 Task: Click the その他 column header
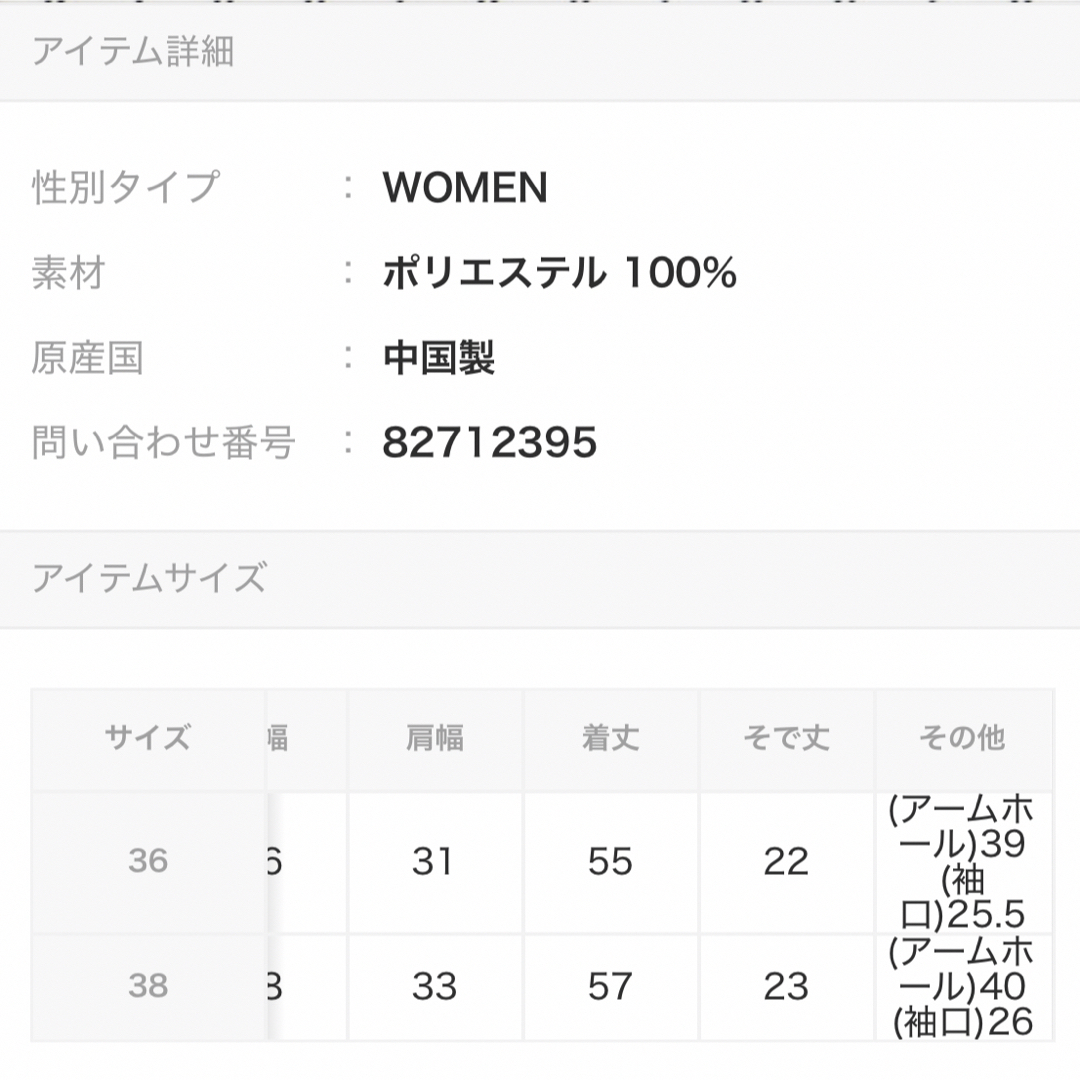pos(963,738)
